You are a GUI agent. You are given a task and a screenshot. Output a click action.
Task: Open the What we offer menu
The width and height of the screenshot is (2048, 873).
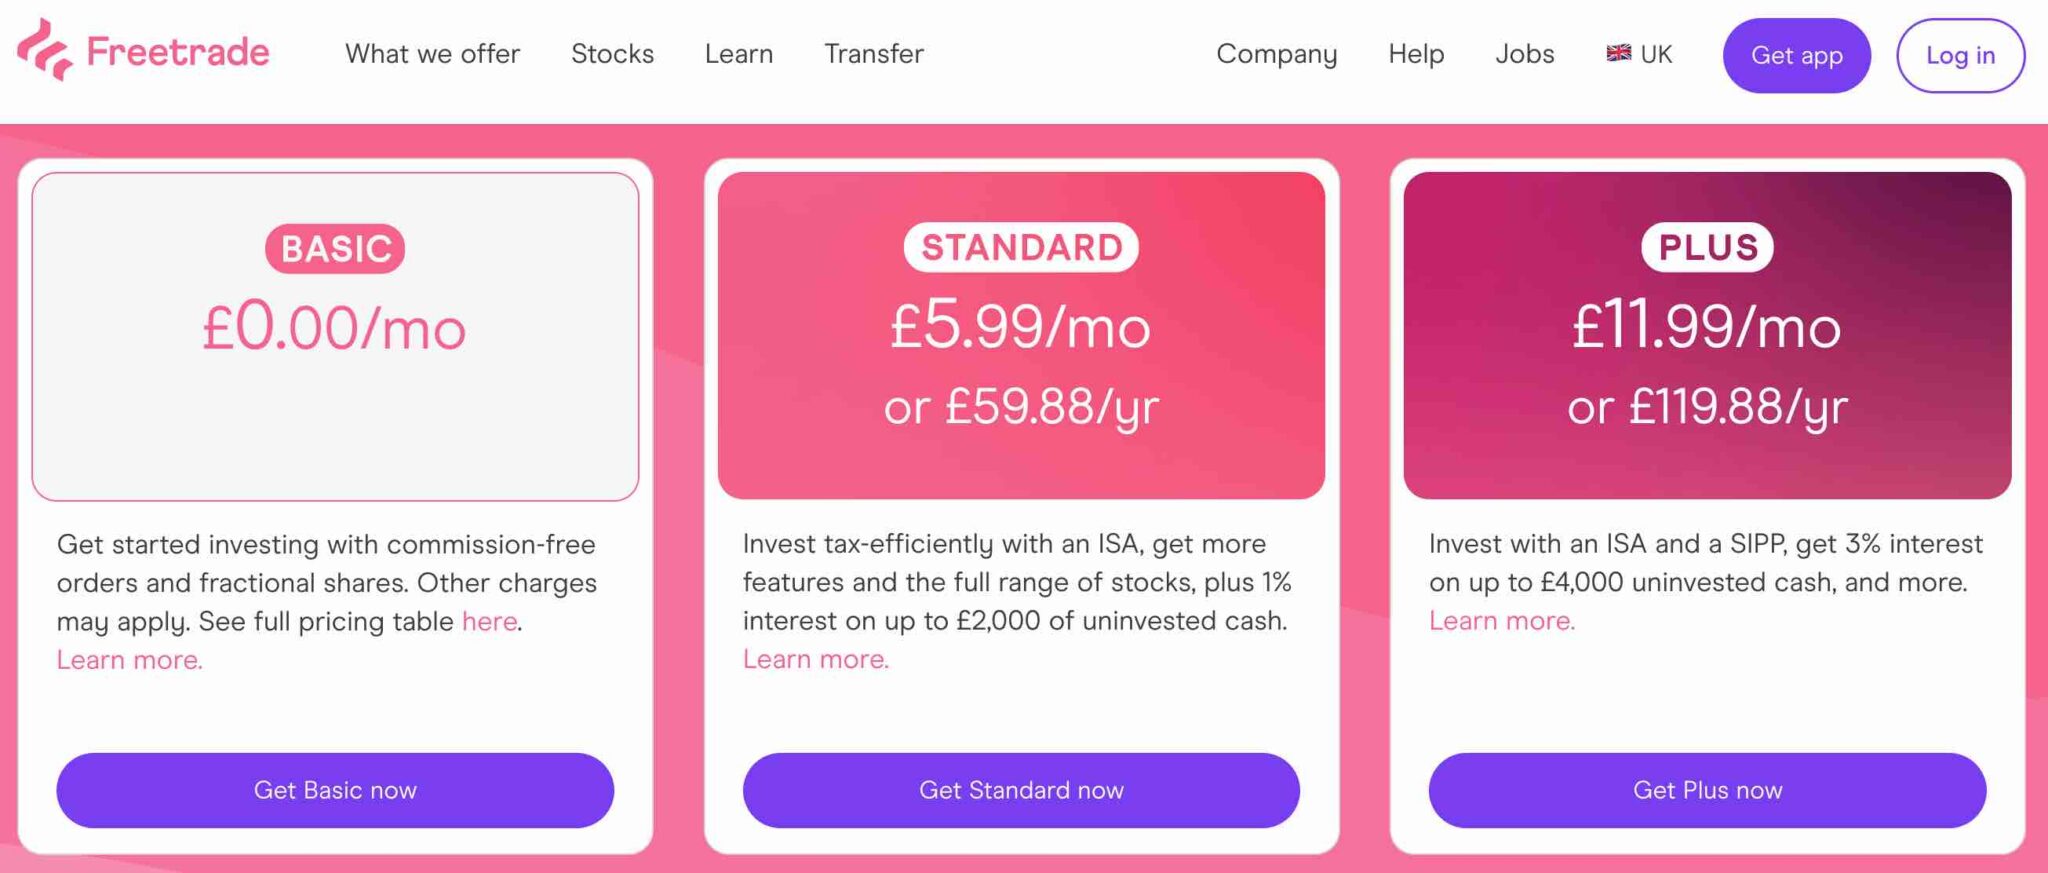pos(433,54)
